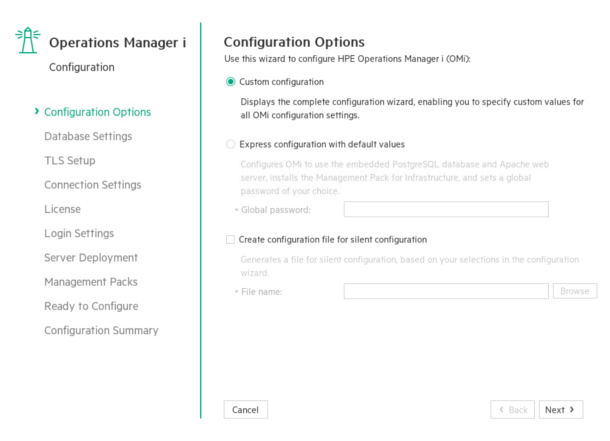This screenshot has height=441, width=610.
Task: Click the lighthouse logo icon
Action: 28,40
